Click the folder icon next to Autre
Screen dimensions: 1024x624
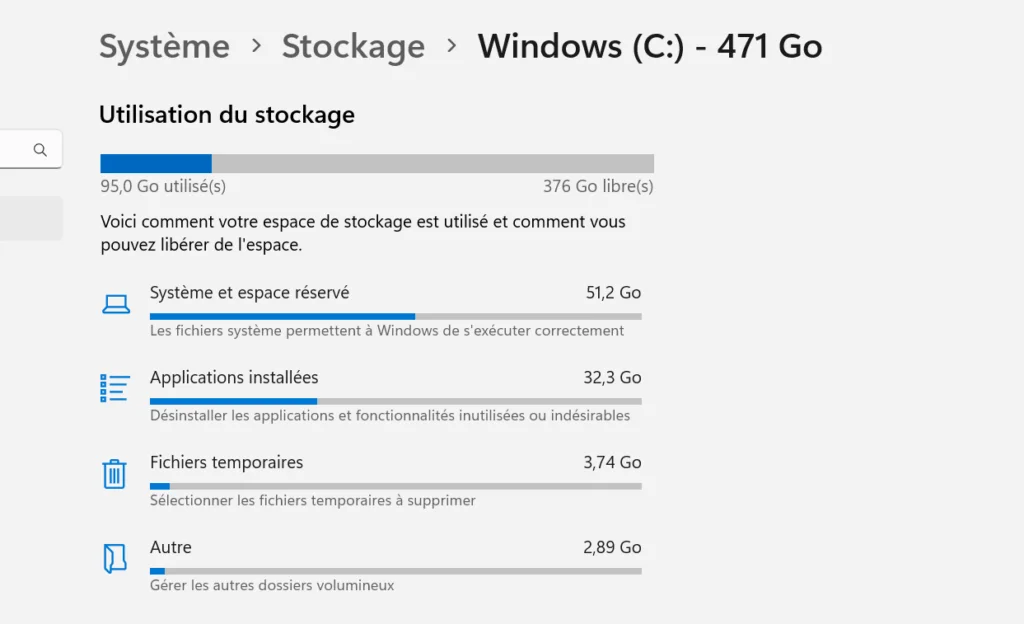click(115, 558)
